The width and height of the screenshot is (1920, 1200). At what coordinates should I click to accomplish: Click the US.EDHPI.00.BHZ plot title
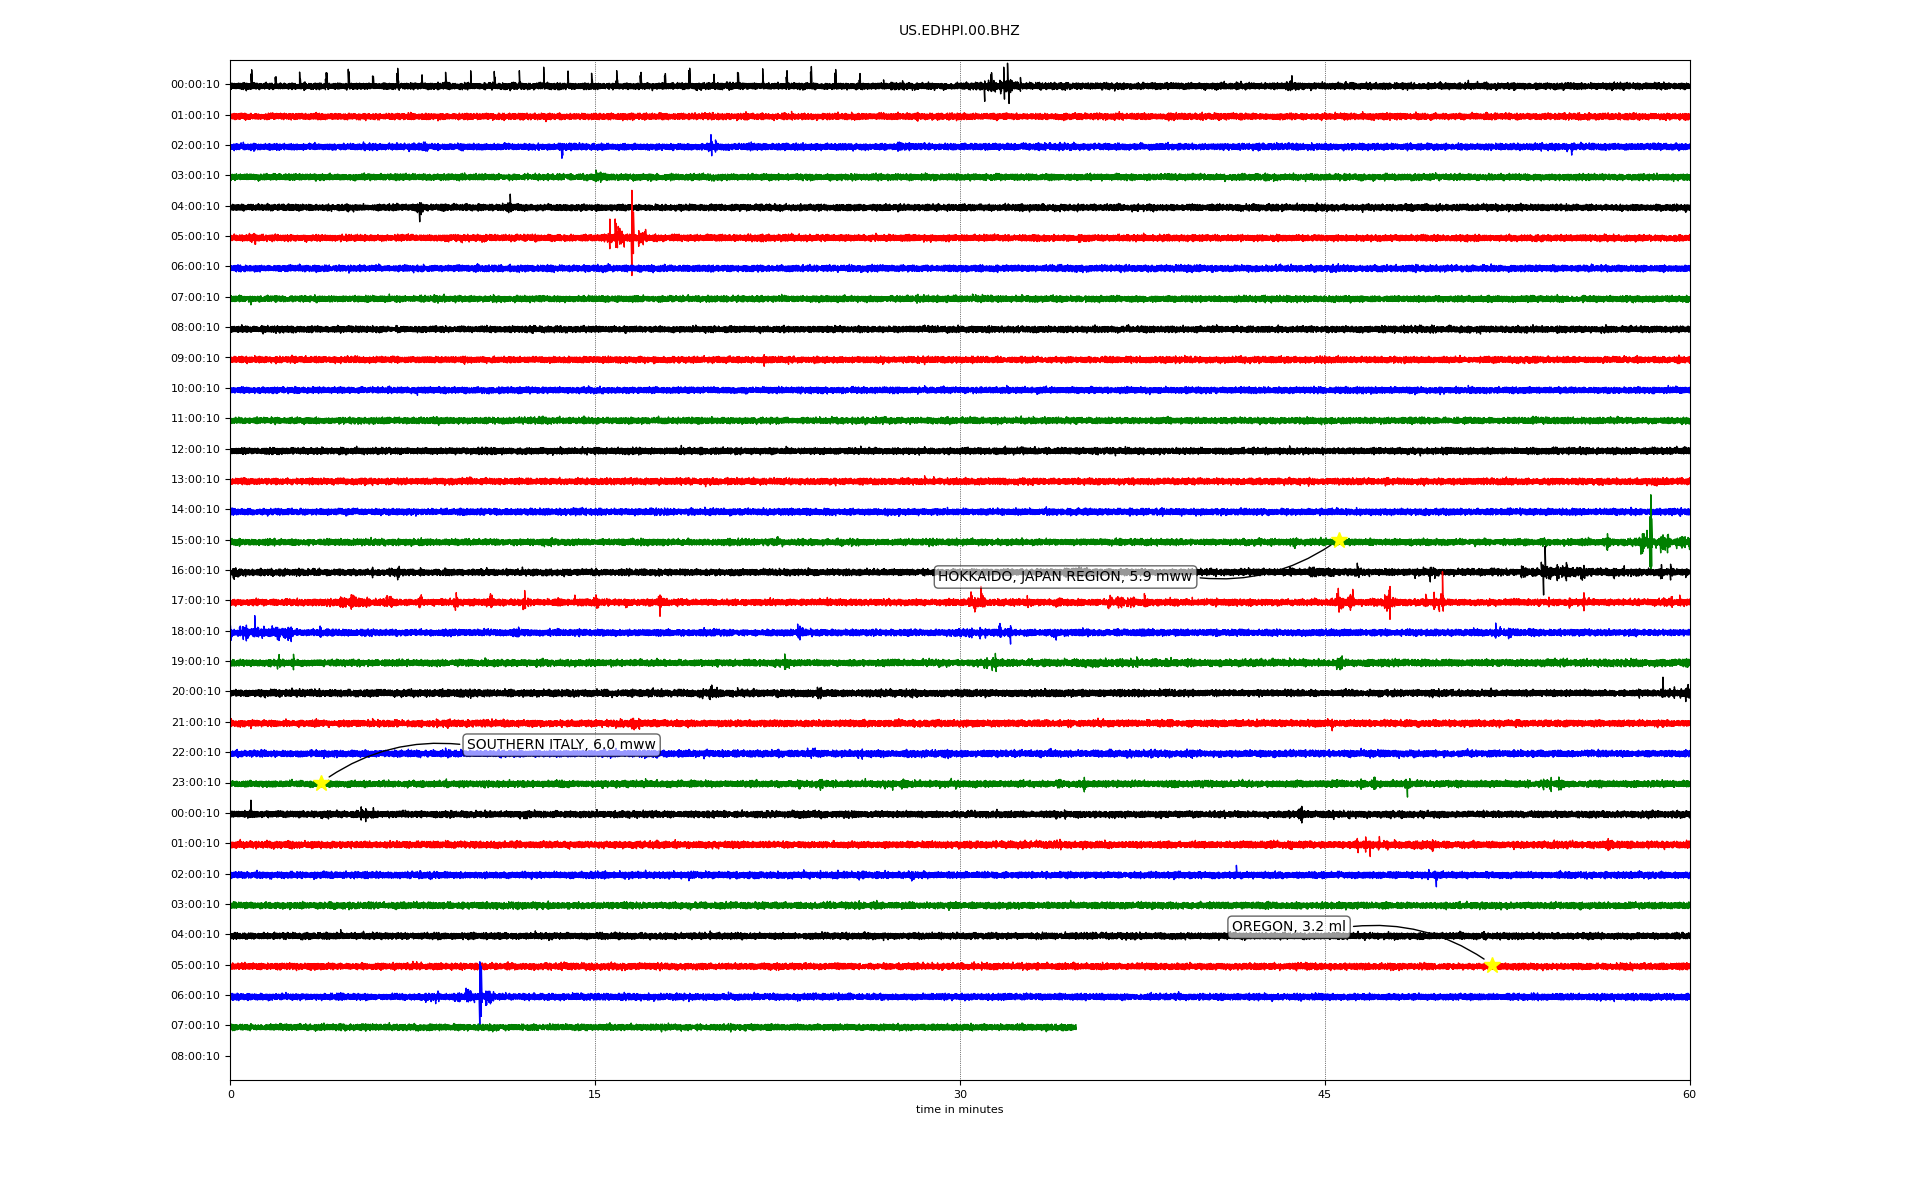958,31
